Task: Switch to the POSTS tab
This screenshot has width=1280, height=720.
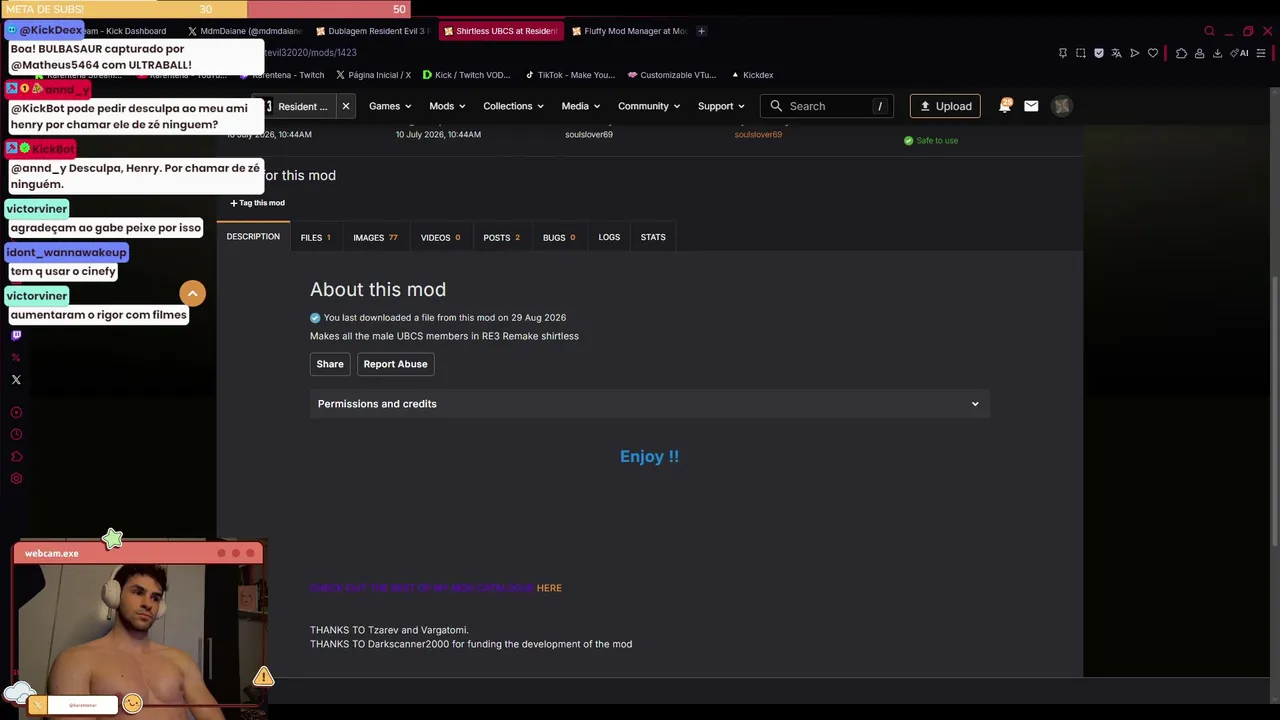Action: click(501, 237)
